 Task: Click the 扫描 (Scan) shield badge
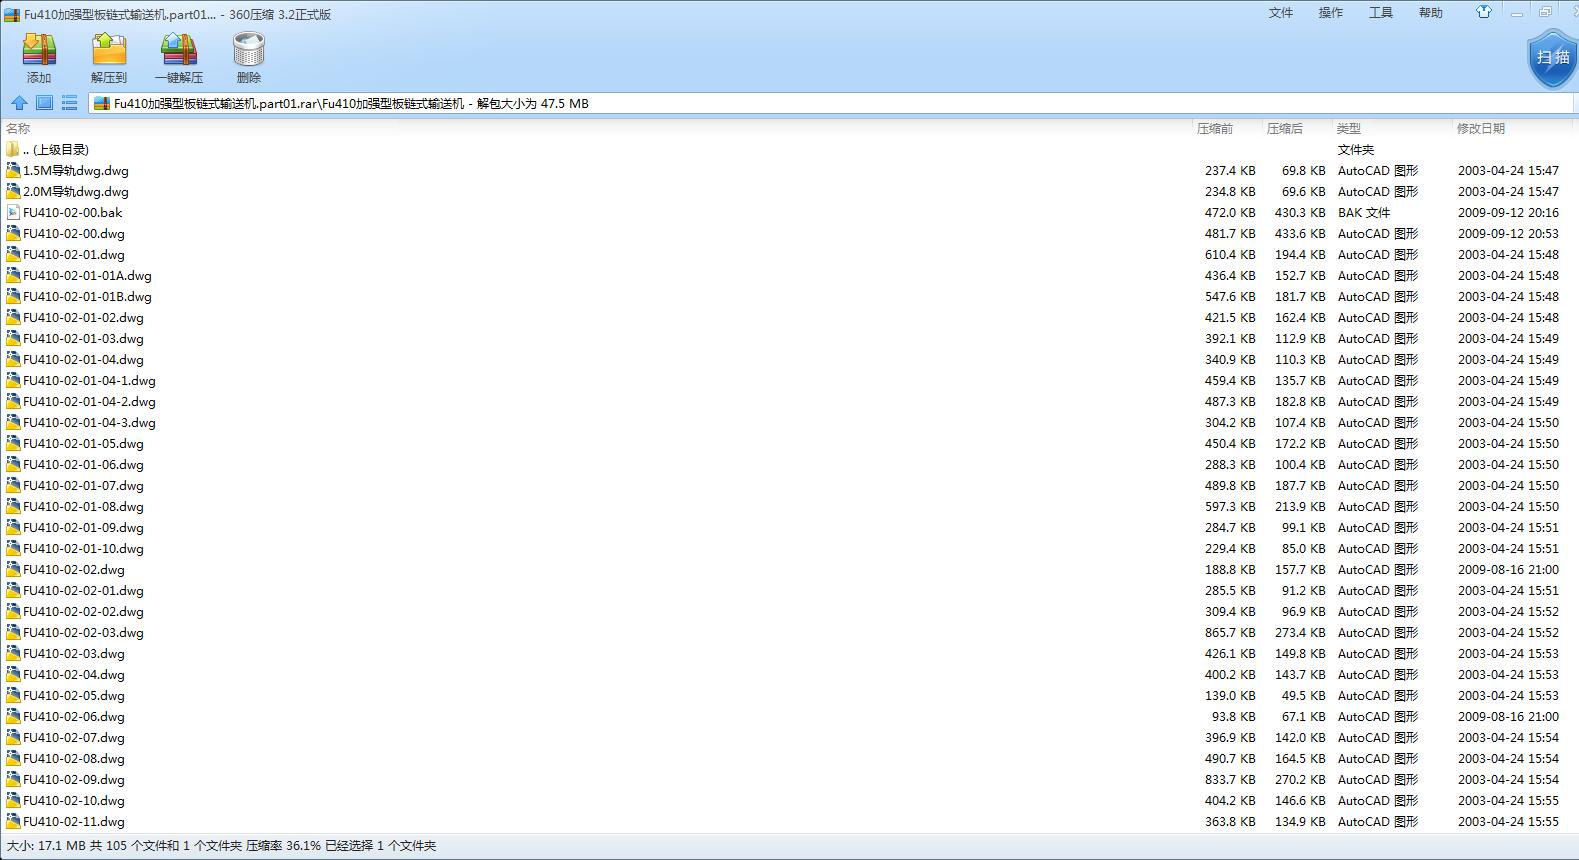1552,58
